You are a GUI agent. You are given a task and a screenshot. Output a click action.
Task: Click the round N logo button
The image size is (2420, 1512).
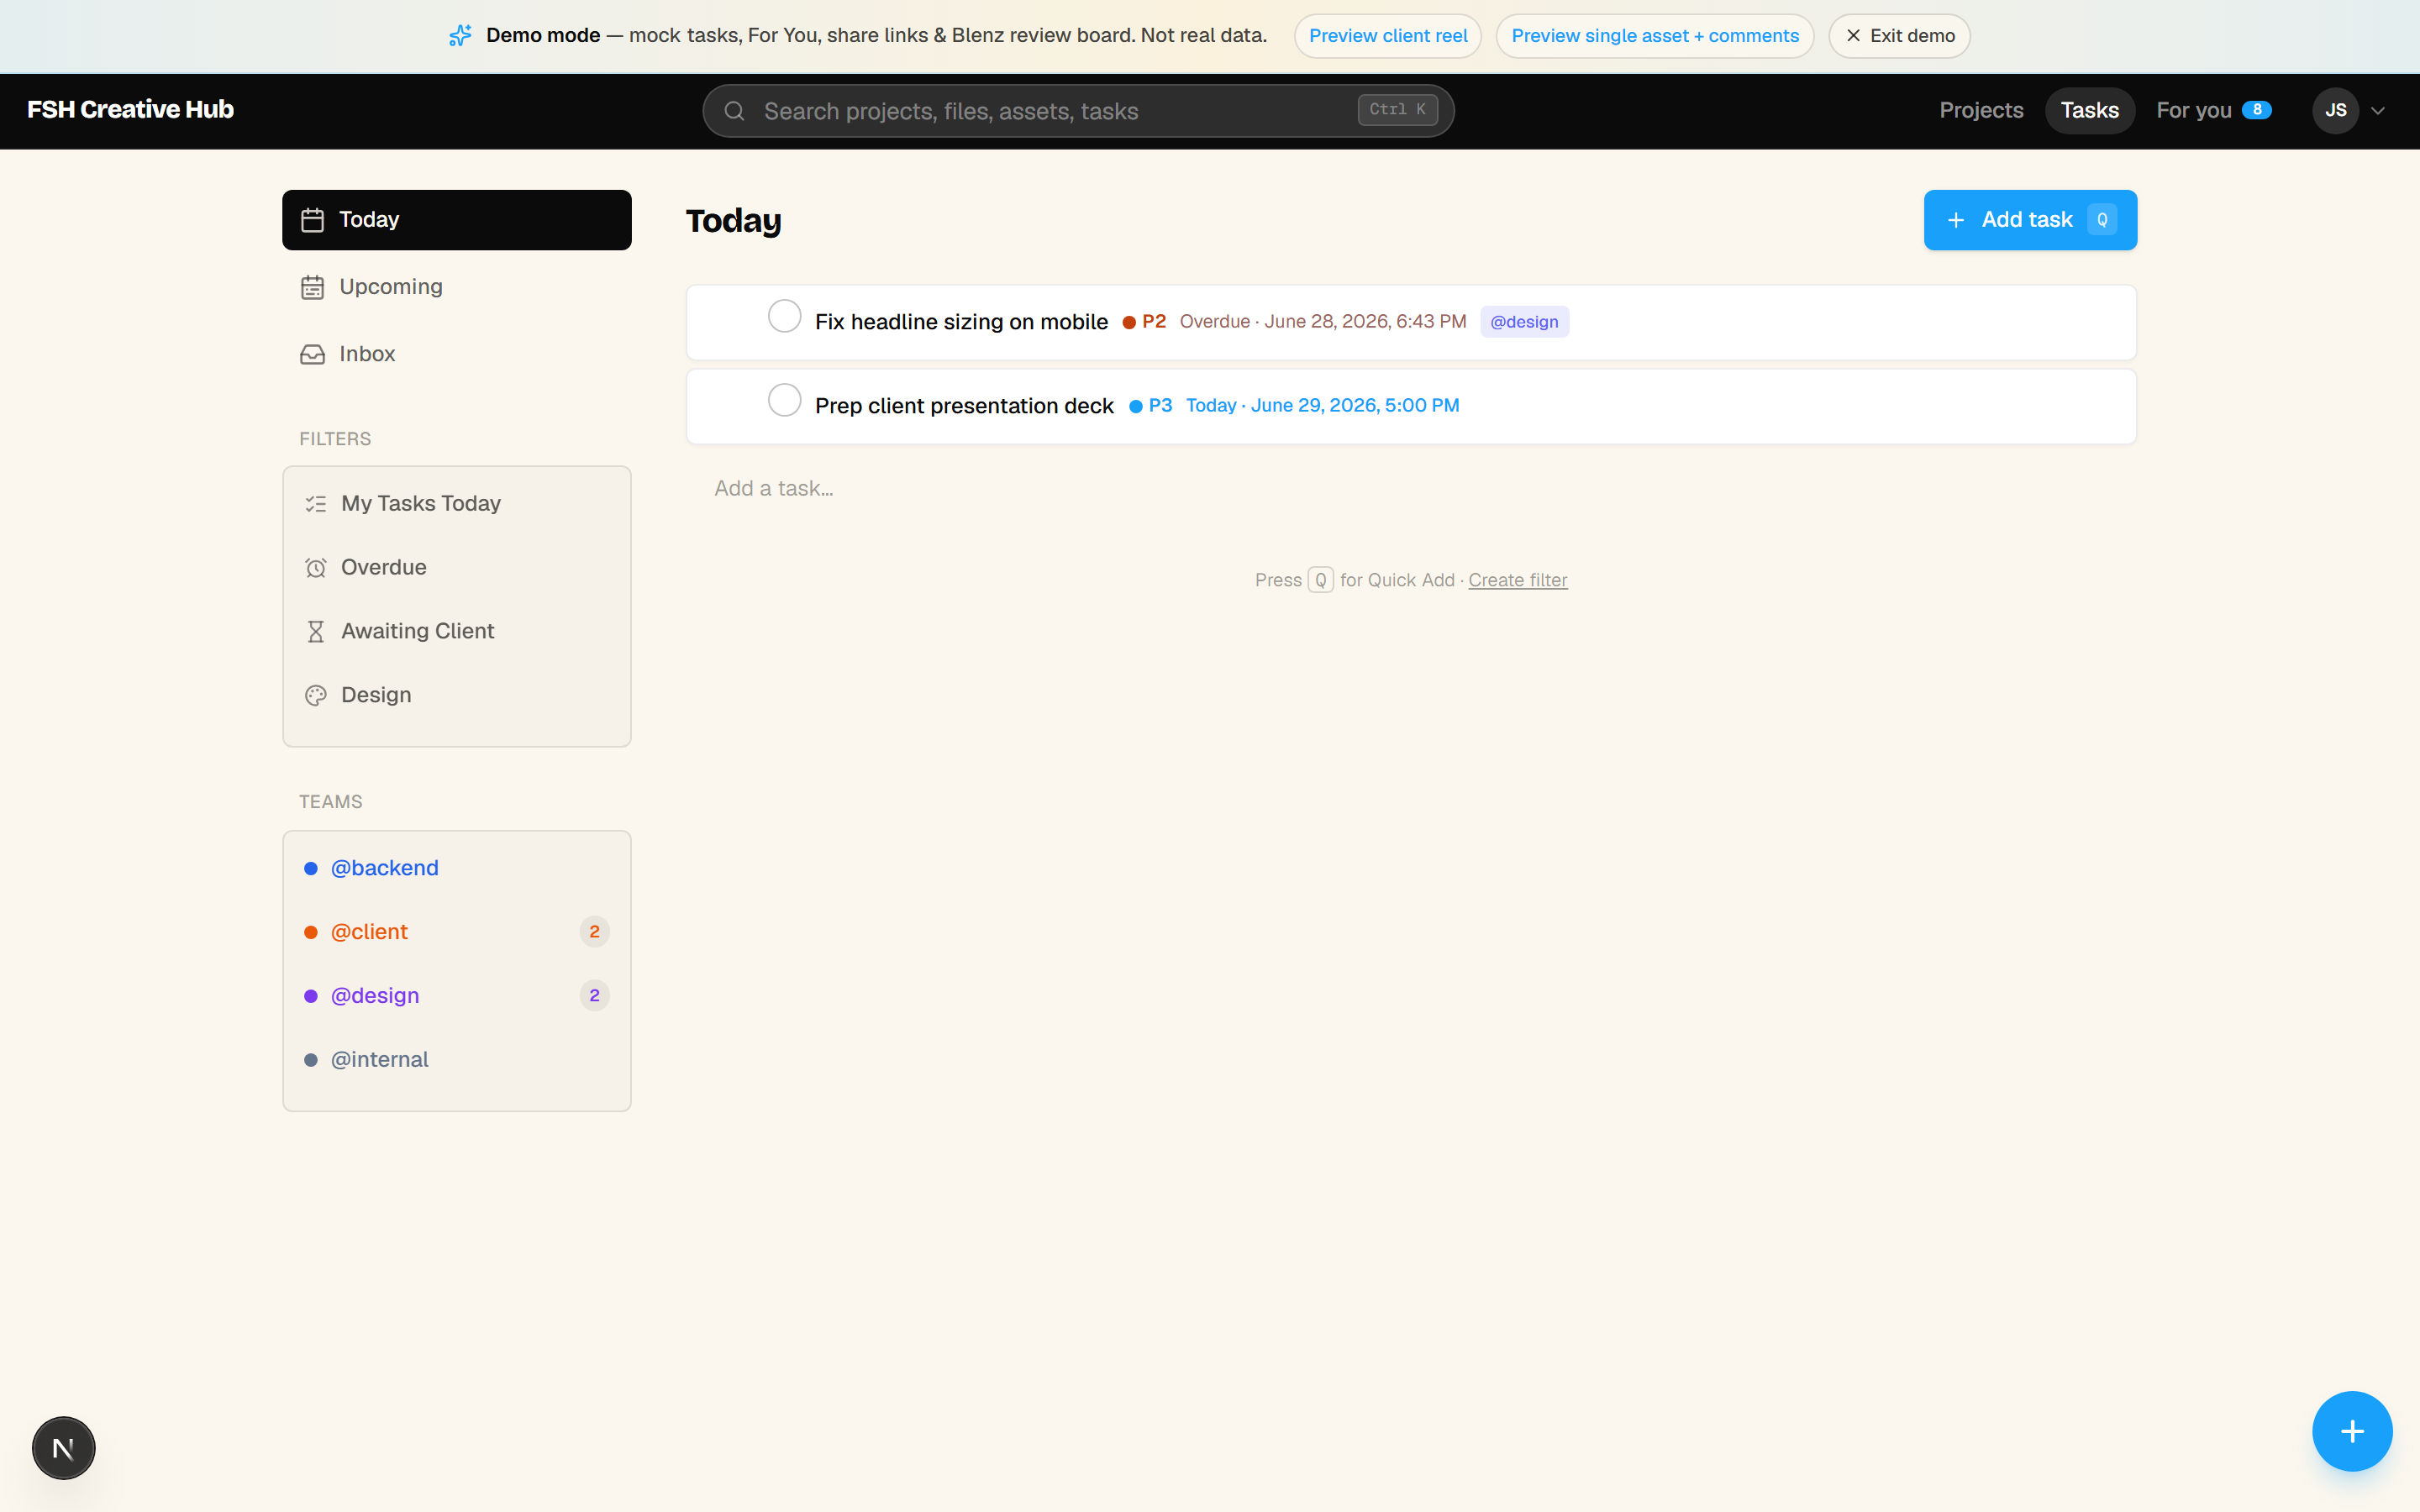[x=63, y=1447]
